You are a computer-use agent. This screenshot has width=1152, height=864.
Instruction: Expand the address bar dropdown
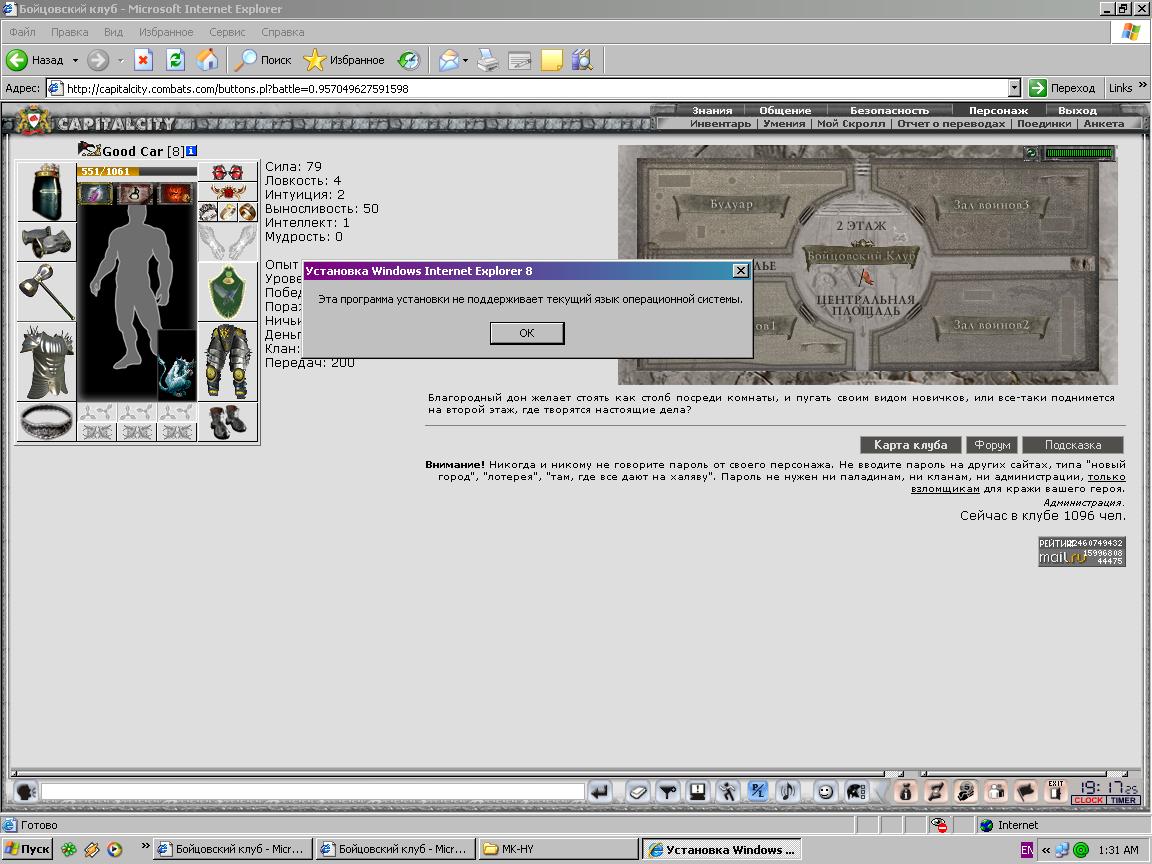pos(1014,88)
